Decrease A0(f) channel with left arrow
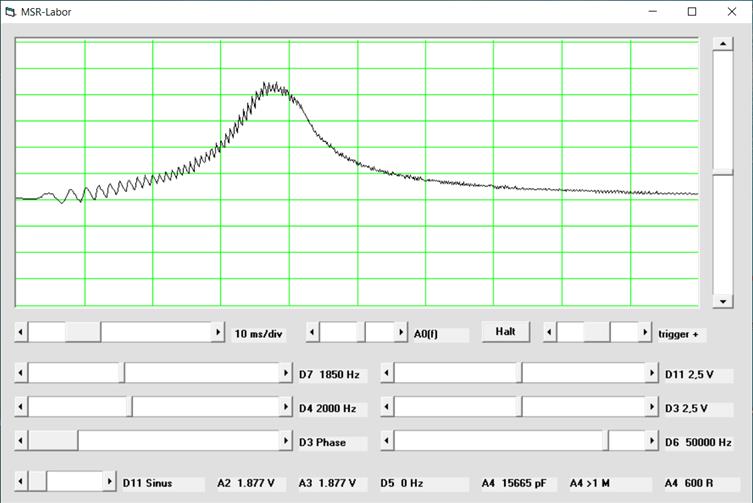This screenshot has height=503, width=753. click(312, 332)
